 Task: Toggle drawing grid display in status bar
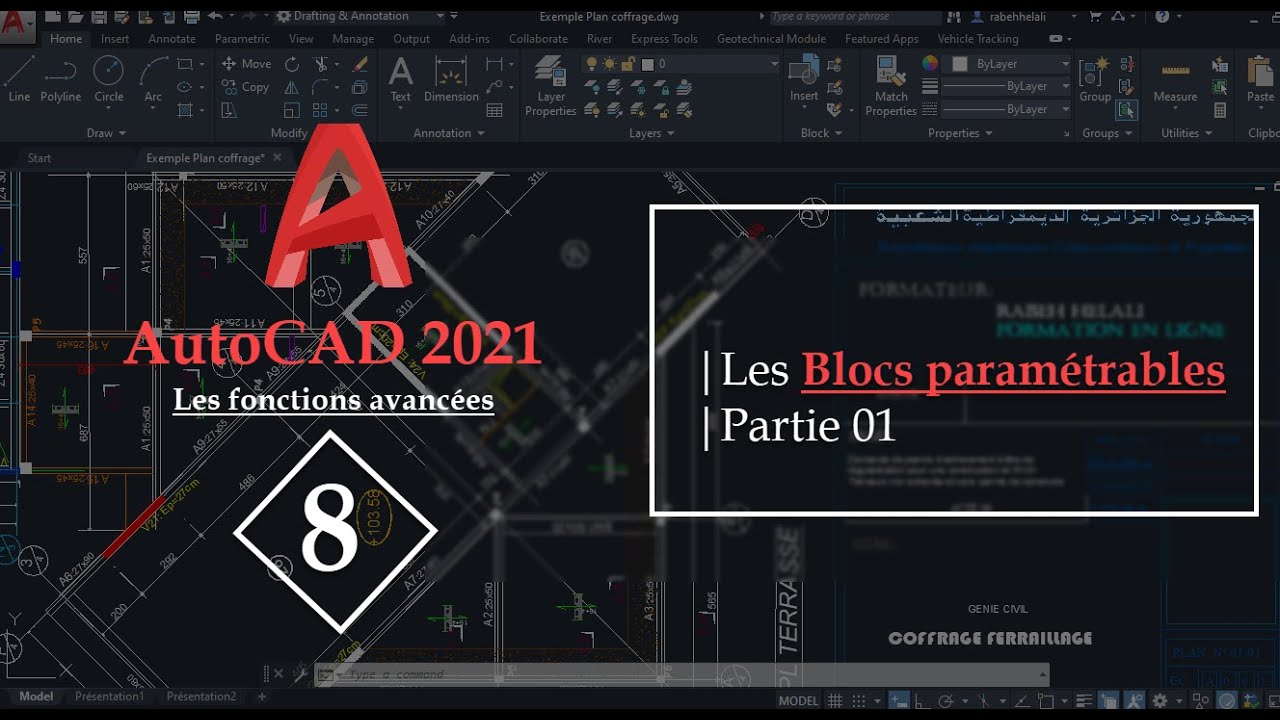(835, 701)
